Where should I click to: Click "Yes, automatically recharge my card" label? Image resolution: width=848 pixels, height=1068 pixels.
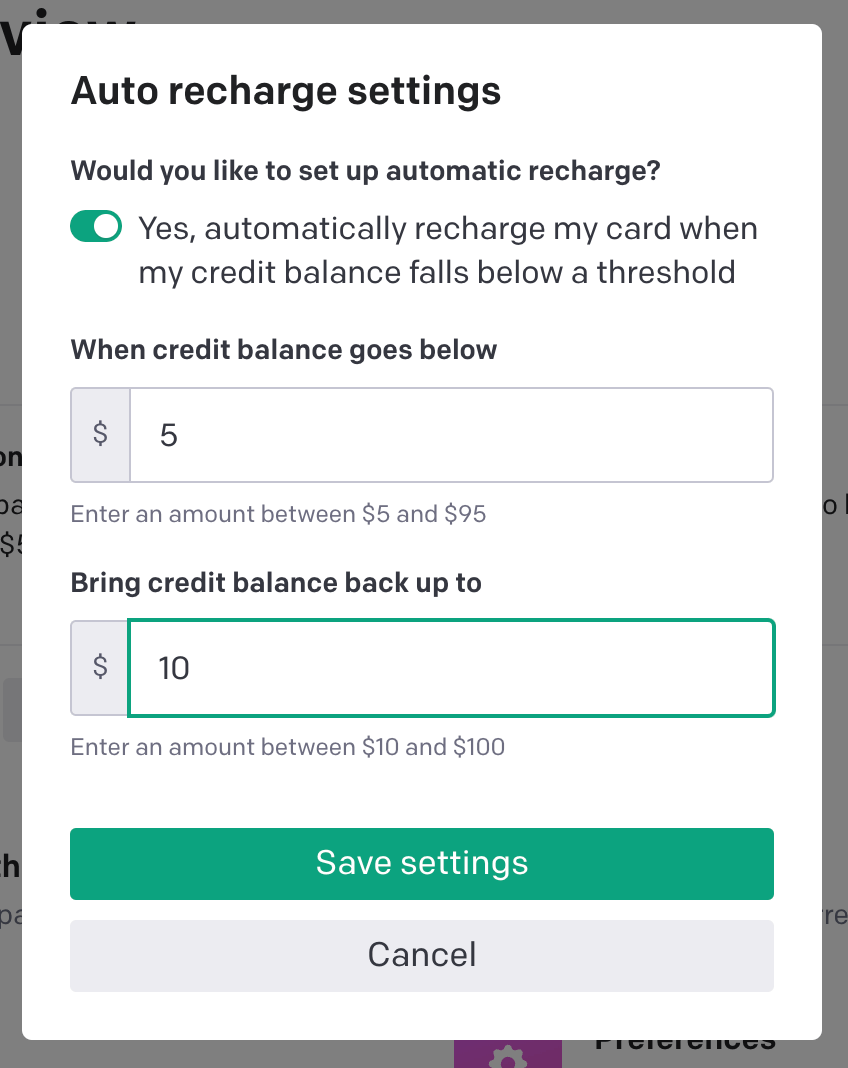pos(447,229)
